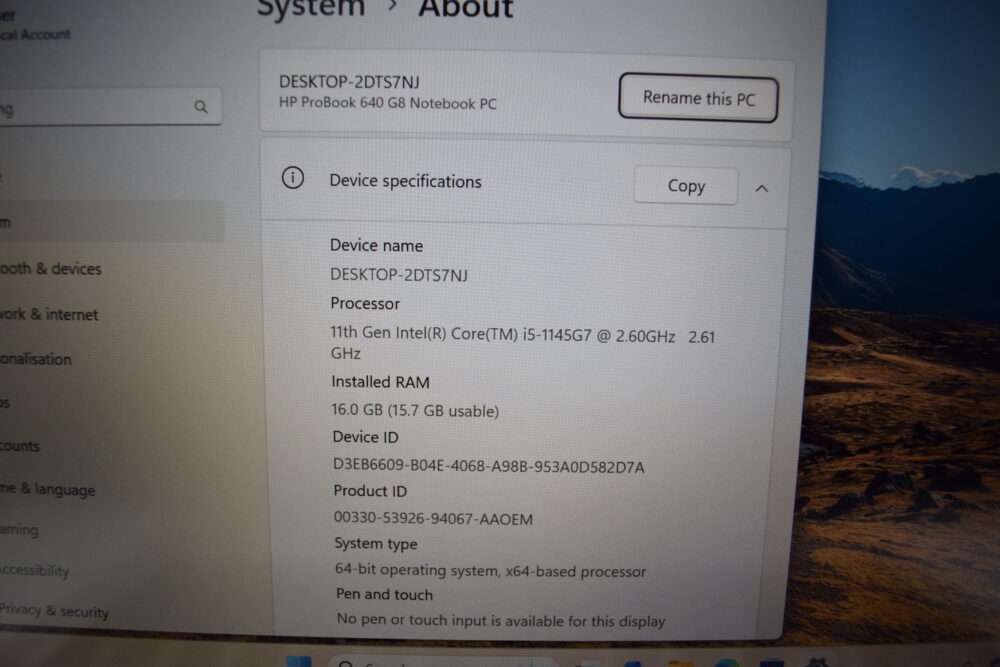Click the 16.0 GB (15.7 GB usable) value
1000x667 pixels.
coord(415,410)
